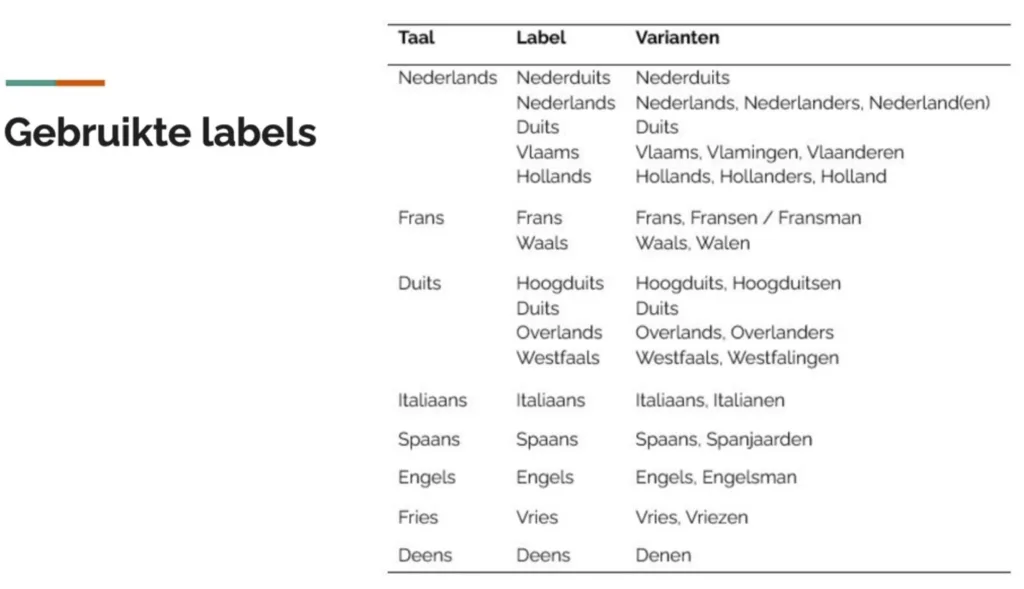1024x589 pixels.
Task: Click the "Vlaams, Vlamingen, Vlaanderen" variants text
Action: click(769, 153)
